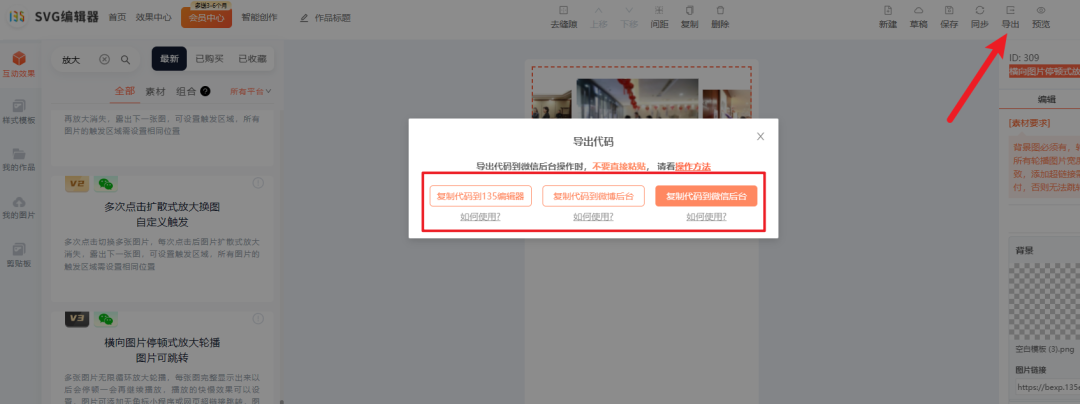The width and height of the screenshot is (1080, 404).
Task: Switch to the 素材 category tab
Action: coord(155,91)
